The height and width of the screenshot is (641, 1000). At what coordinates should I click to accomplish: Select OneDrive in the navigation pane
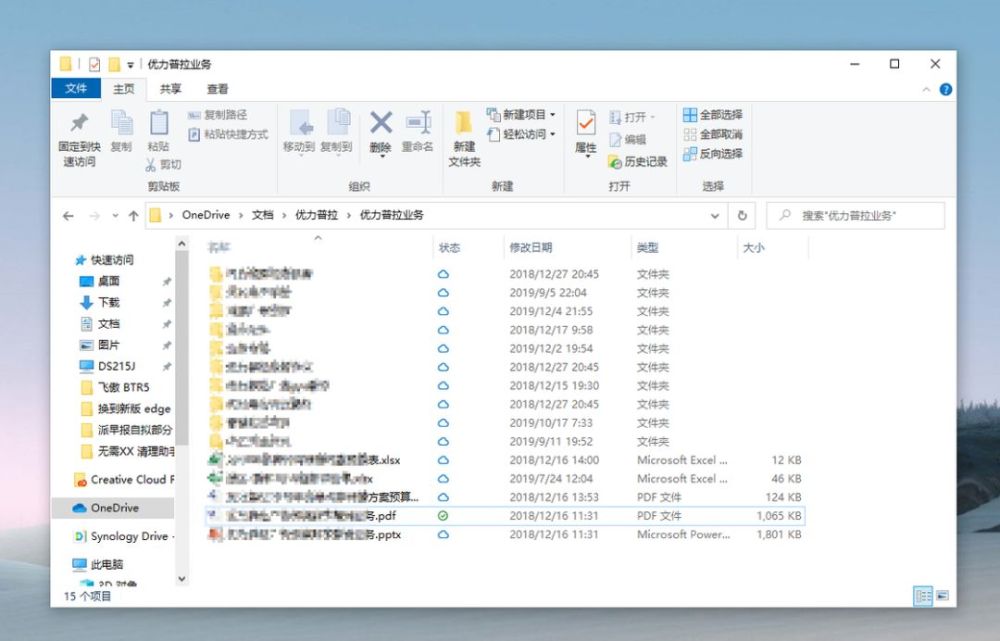[x=113, y=508]
